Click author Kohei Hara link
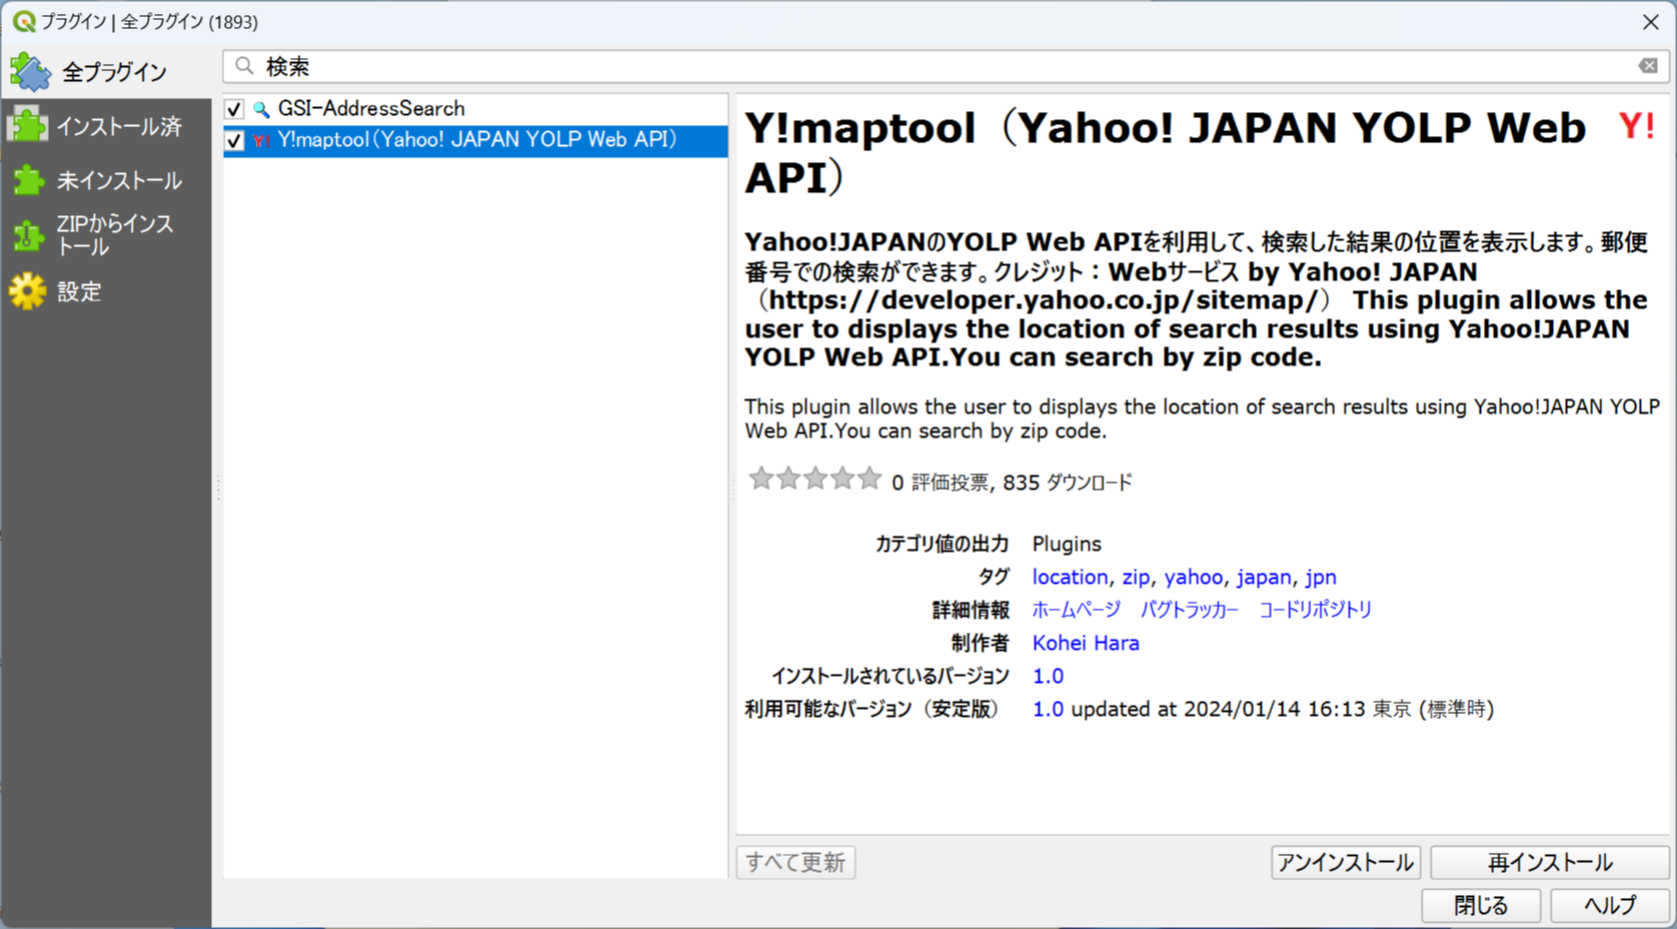This screenshot has height=929, width=1677. pyautogui.click(x=1085, y=643)
